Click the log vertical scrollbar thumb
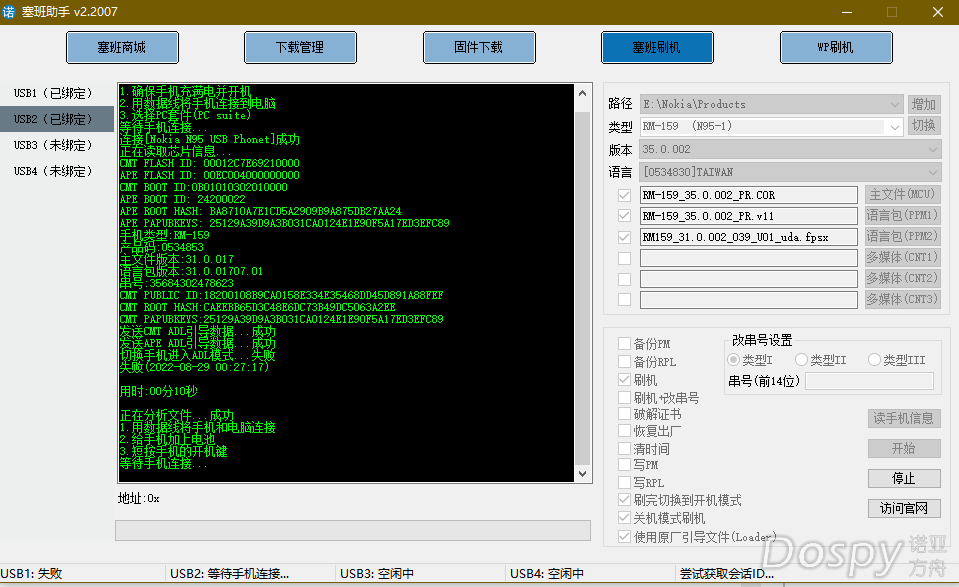 [583, 287]
